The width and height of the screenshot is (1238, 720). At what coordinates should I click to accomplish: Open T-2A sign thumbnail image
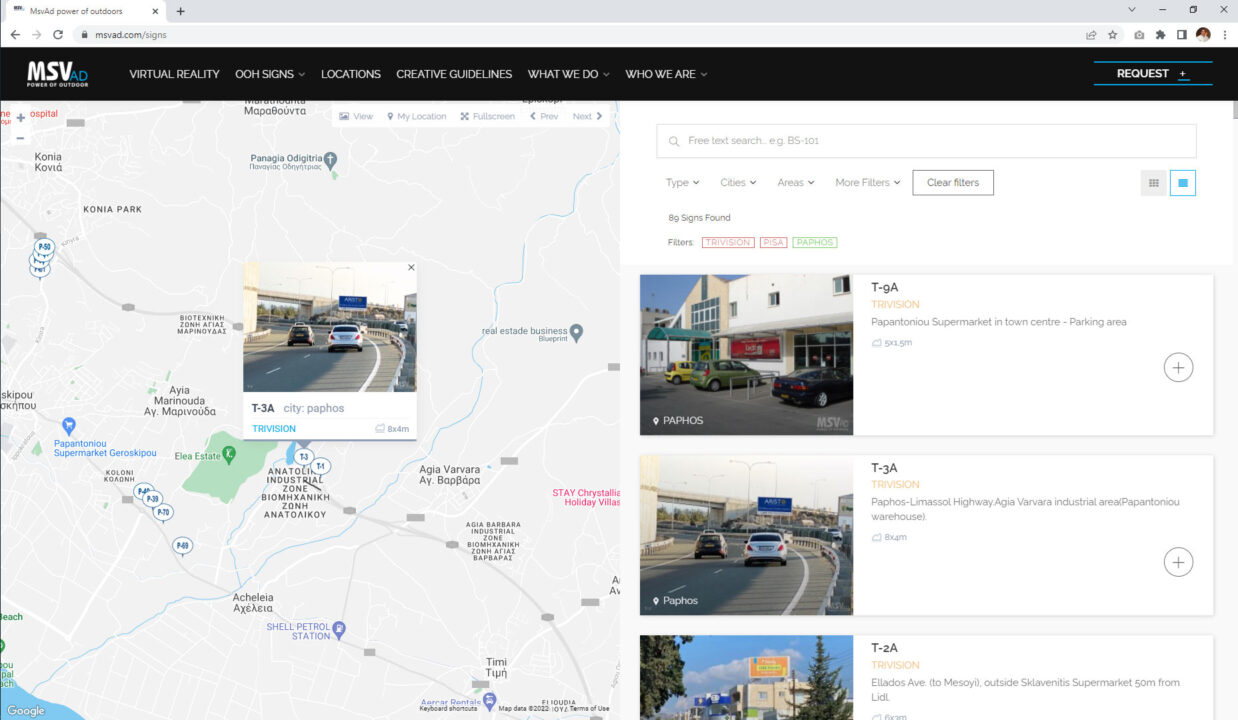[x=746, y=677]
